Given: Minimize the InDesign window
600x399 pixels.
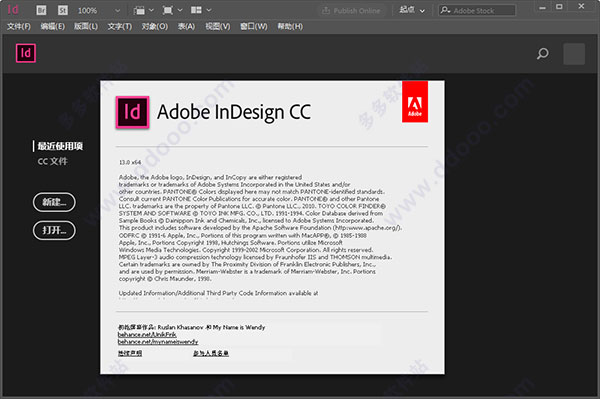Looking at the screenshot, I should [542, 7].
